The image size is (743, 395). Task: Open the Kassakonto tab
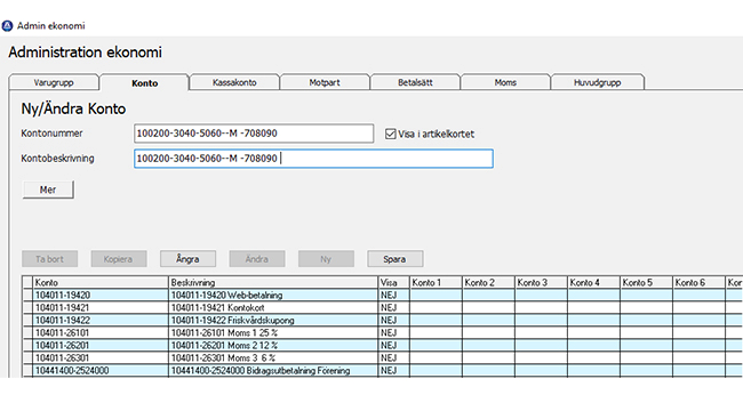234,82
